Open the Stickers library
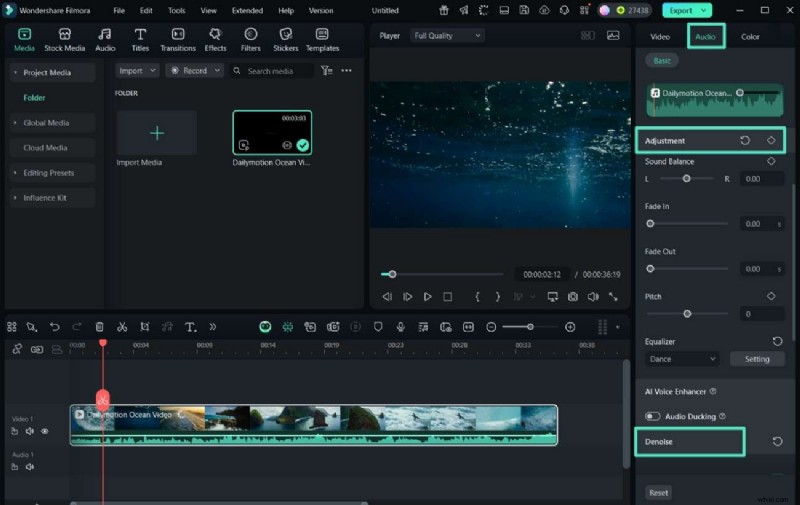The width and height of the screenshot is (800, 505). pyautogui.click(x=286, y=39)
